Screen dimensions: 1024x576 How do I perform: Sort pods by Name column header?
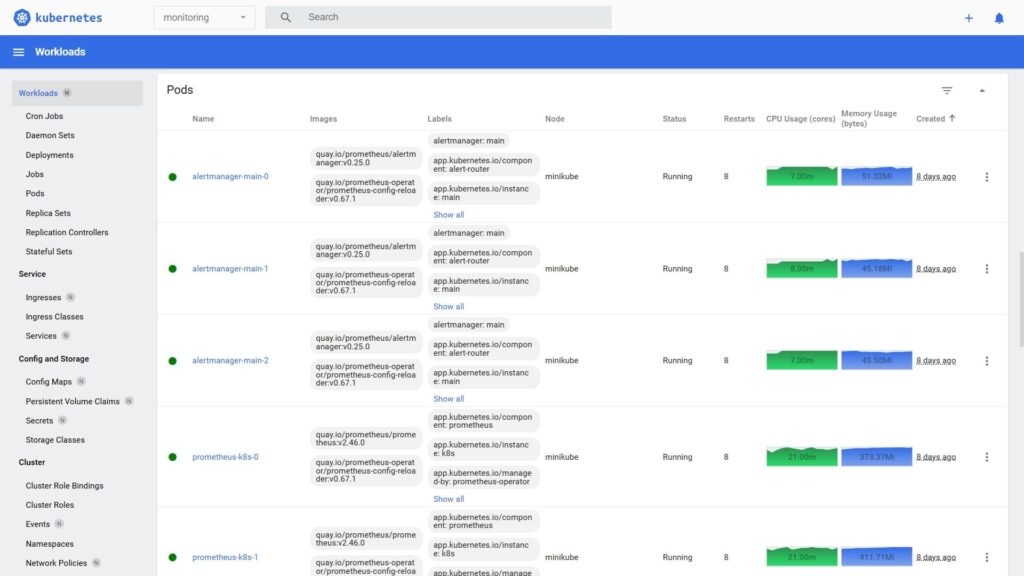point(203,119)
